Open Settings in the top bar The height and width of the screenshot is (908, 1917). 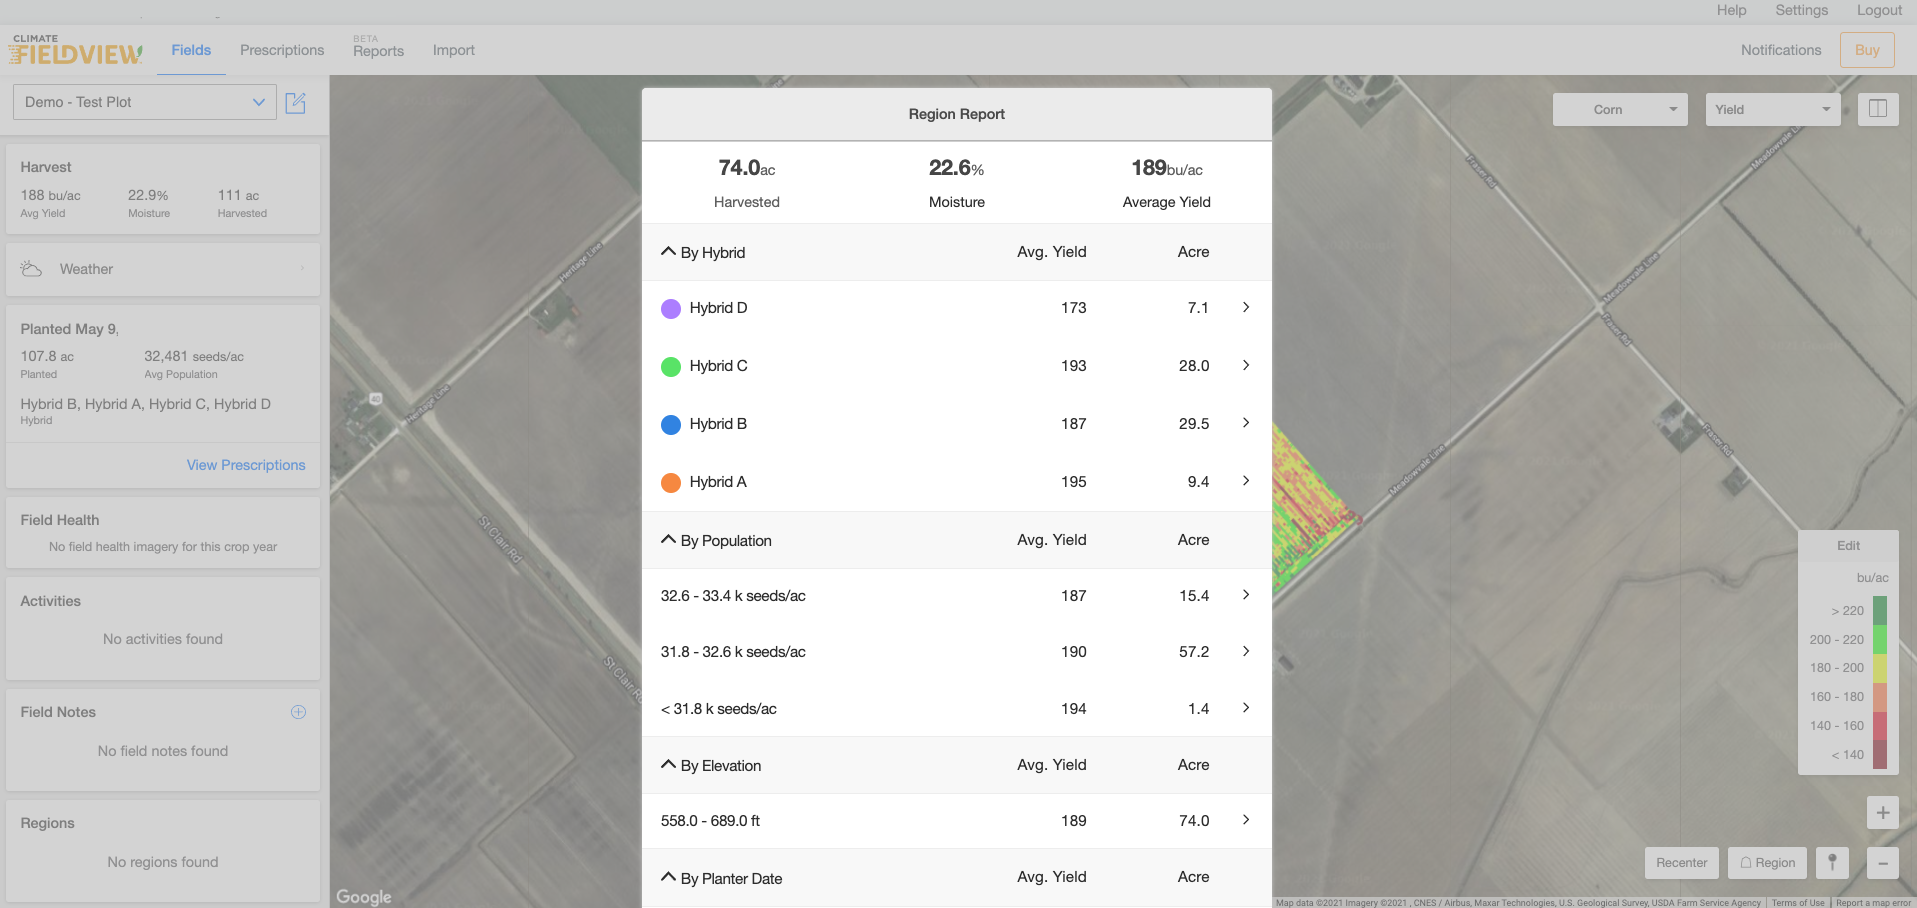coord(1801,10)
